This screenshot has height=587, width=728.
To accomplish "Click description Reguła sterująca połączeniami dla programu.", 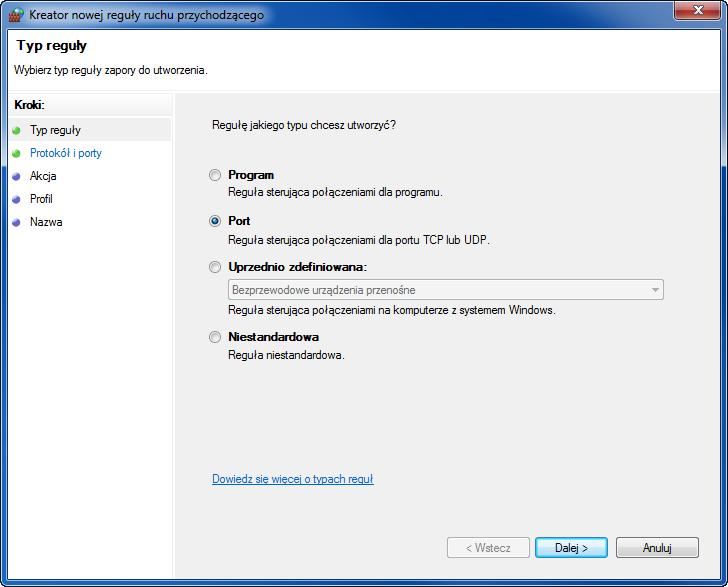I will point(335,192).
